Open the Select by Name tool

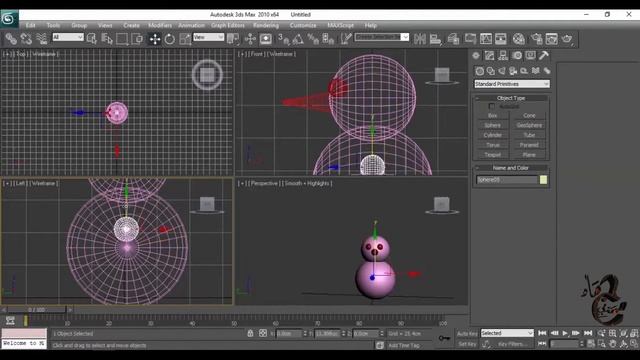point(107,39)
